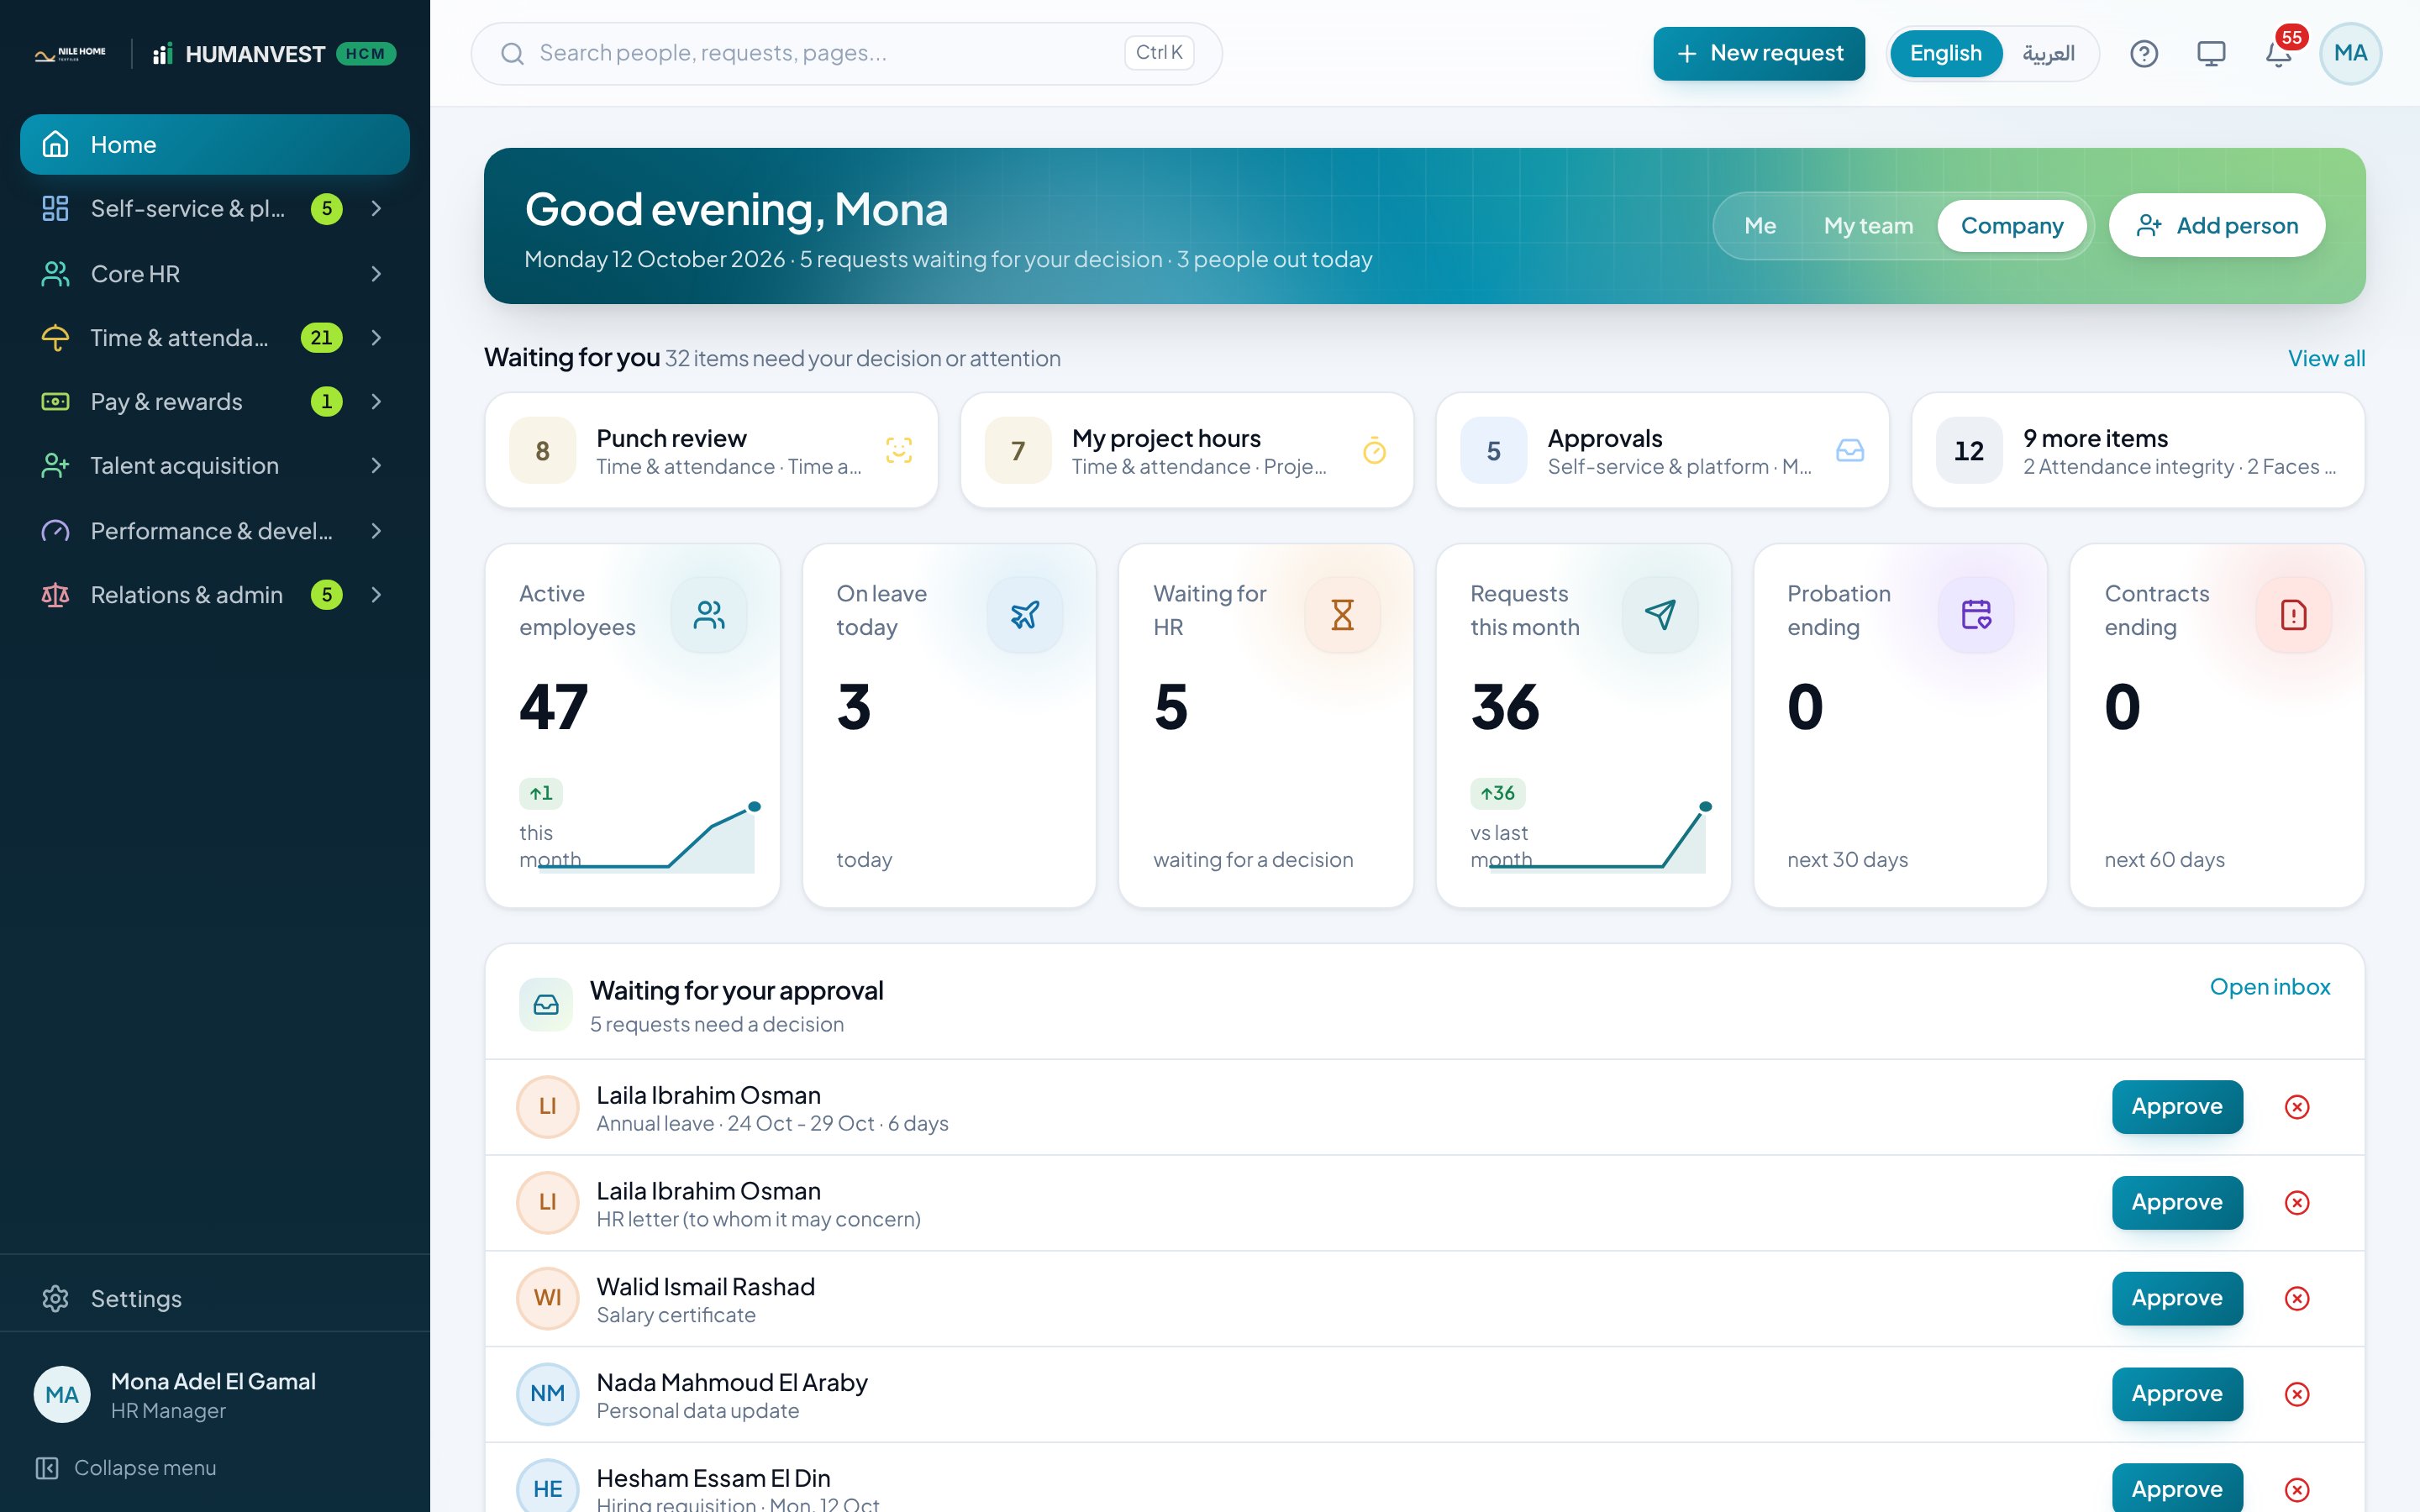Expand Talent acquisition chevron
Screen dimensions: 2420x1512
click(376, 466)
